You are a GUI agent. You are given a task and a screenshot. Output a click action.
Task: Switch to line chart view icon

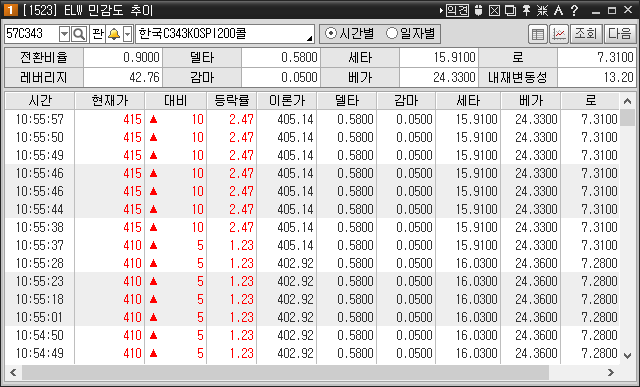(x=559, y=34)
